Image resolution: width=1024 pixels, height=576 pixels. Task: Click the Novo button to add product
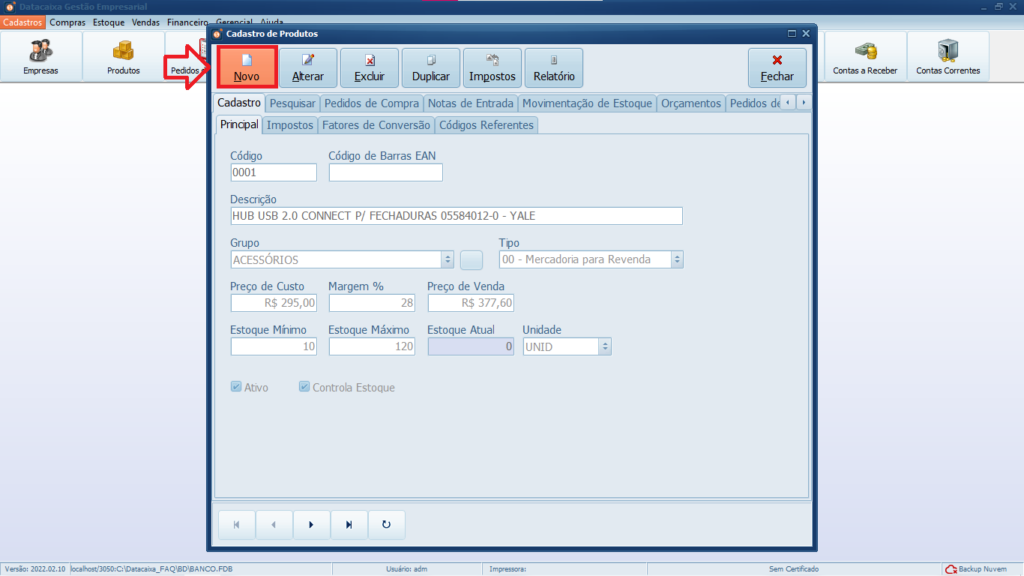(247, 67)
